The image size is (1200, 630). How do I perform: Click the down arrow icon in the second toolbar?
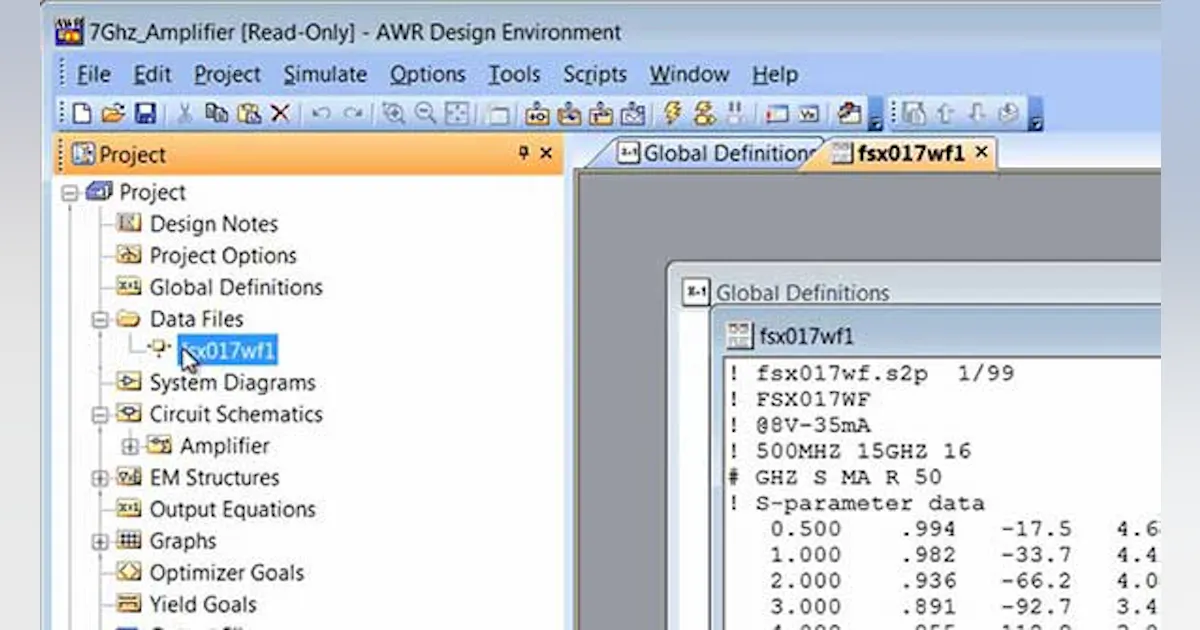(x=977, y=114)
